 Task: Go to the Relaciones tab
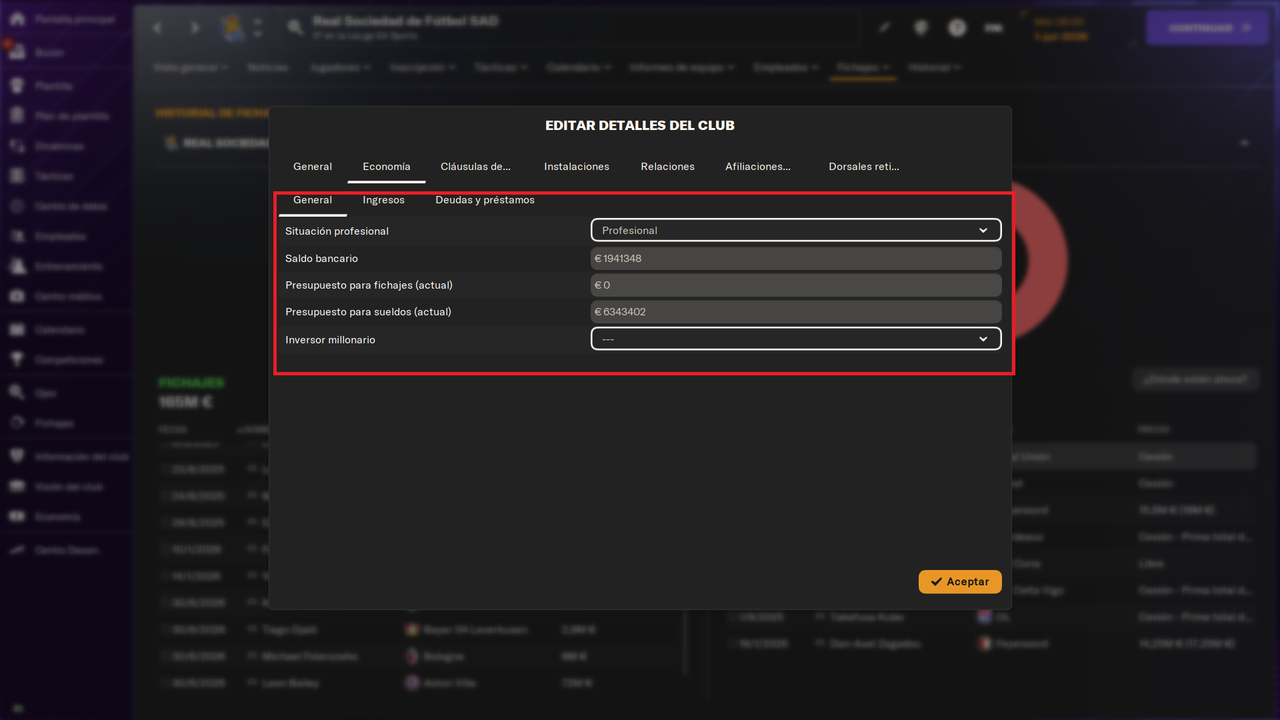click(x=667, y=166)
